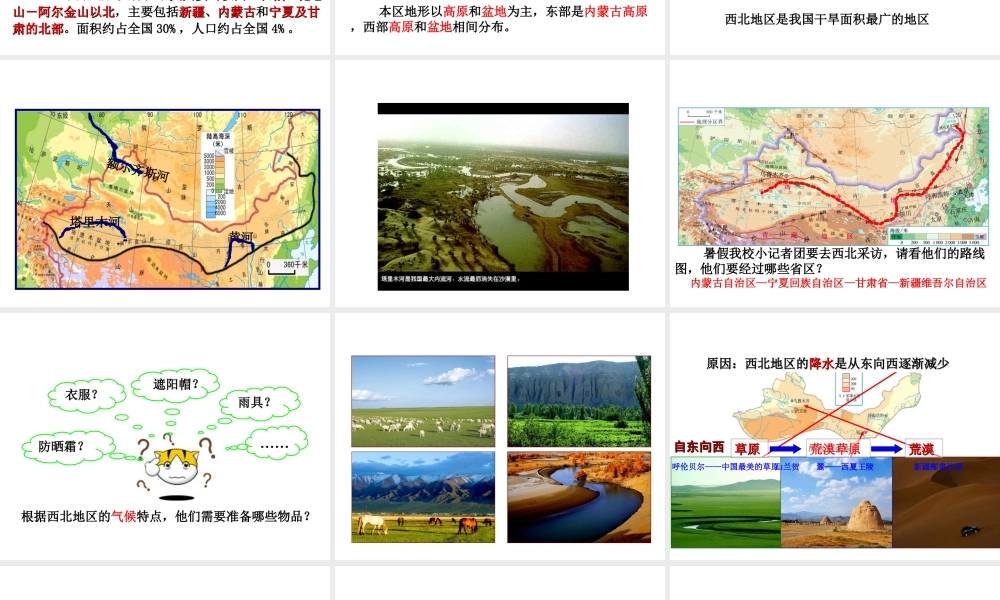Click the thought bubble reading 衣服?
This screenshot has height=600, width=1000.
point(86,395)
